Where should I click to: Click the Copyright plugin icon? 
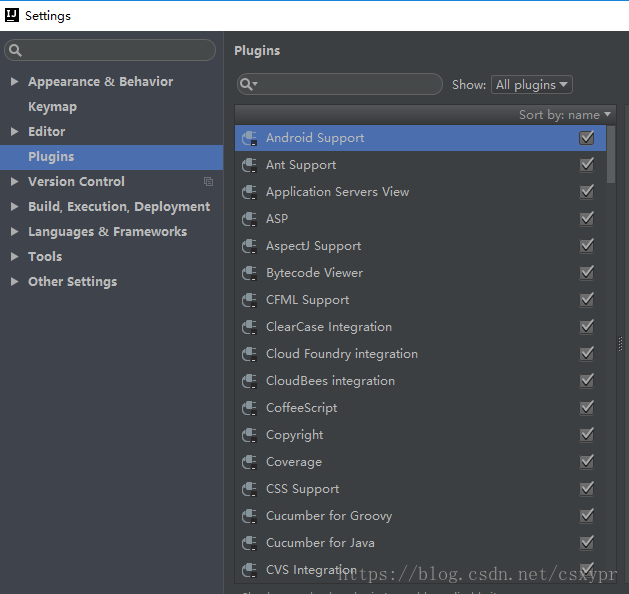pos(249,435)
